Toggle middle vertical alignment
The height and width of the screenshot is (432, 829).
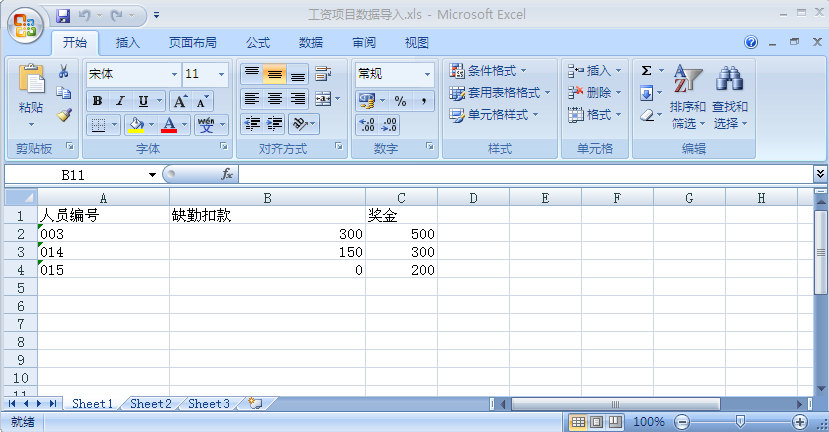275,73
